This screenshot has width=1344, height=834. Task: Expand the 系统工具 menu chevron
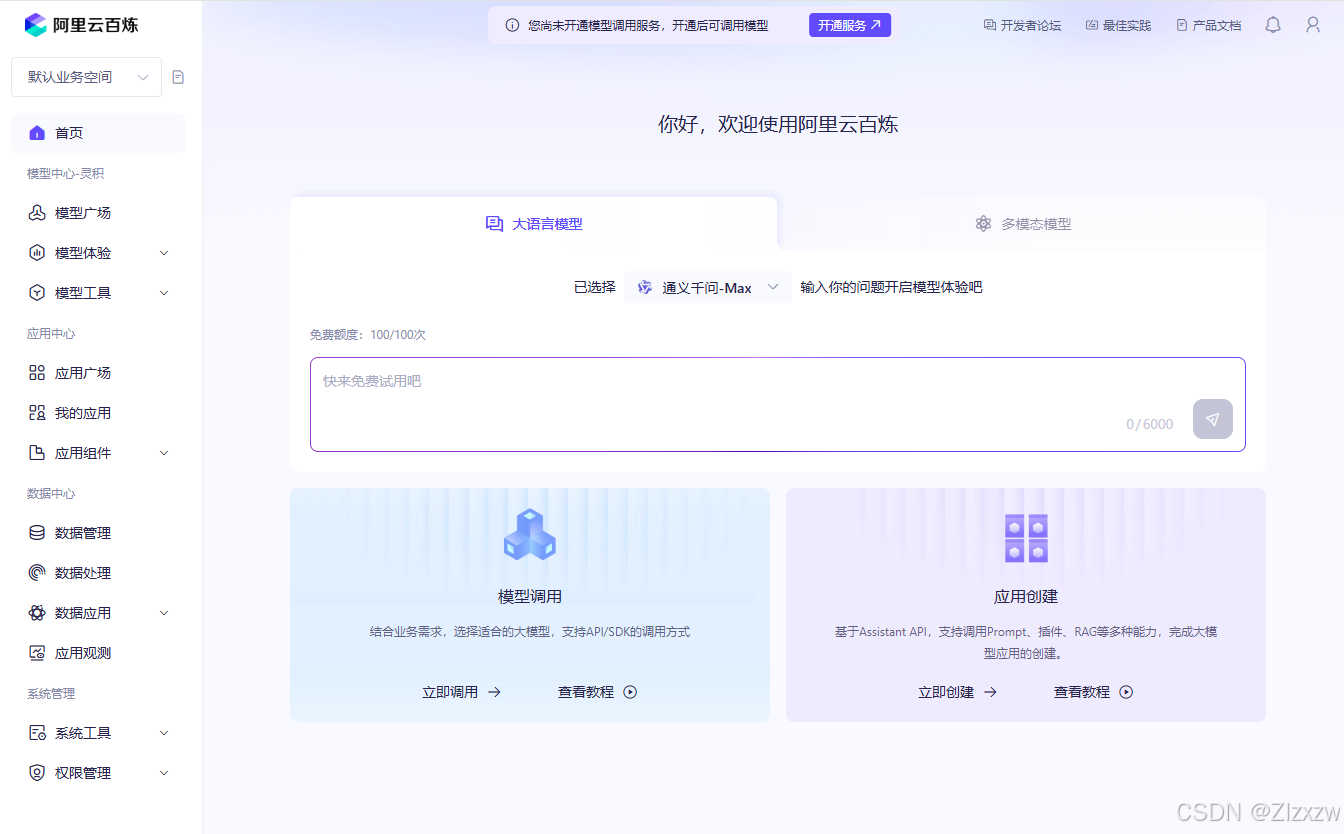[164, 733]
